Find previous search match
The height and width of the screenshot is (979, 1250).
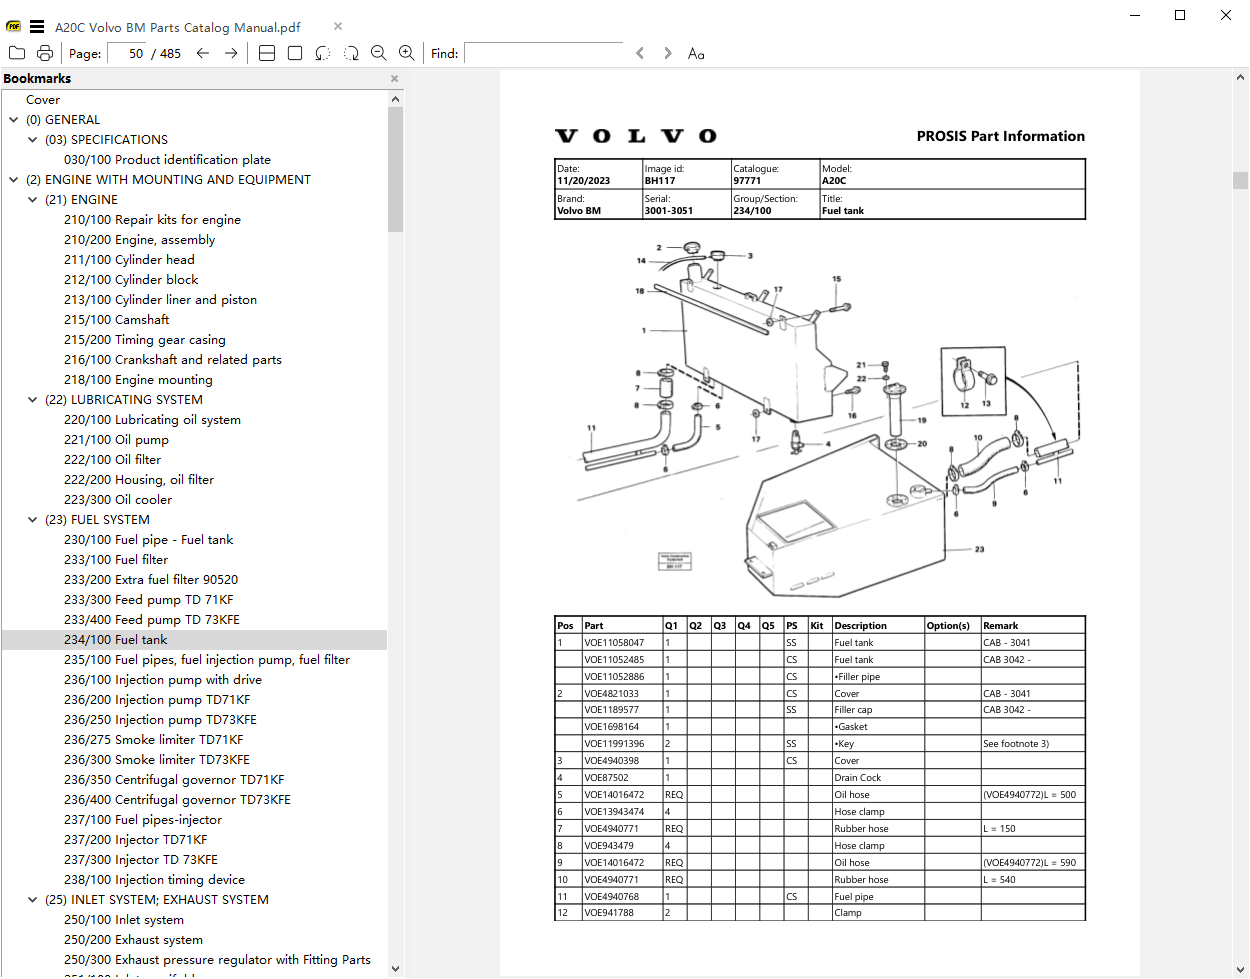pyautogui.click(x=640, y=53)
